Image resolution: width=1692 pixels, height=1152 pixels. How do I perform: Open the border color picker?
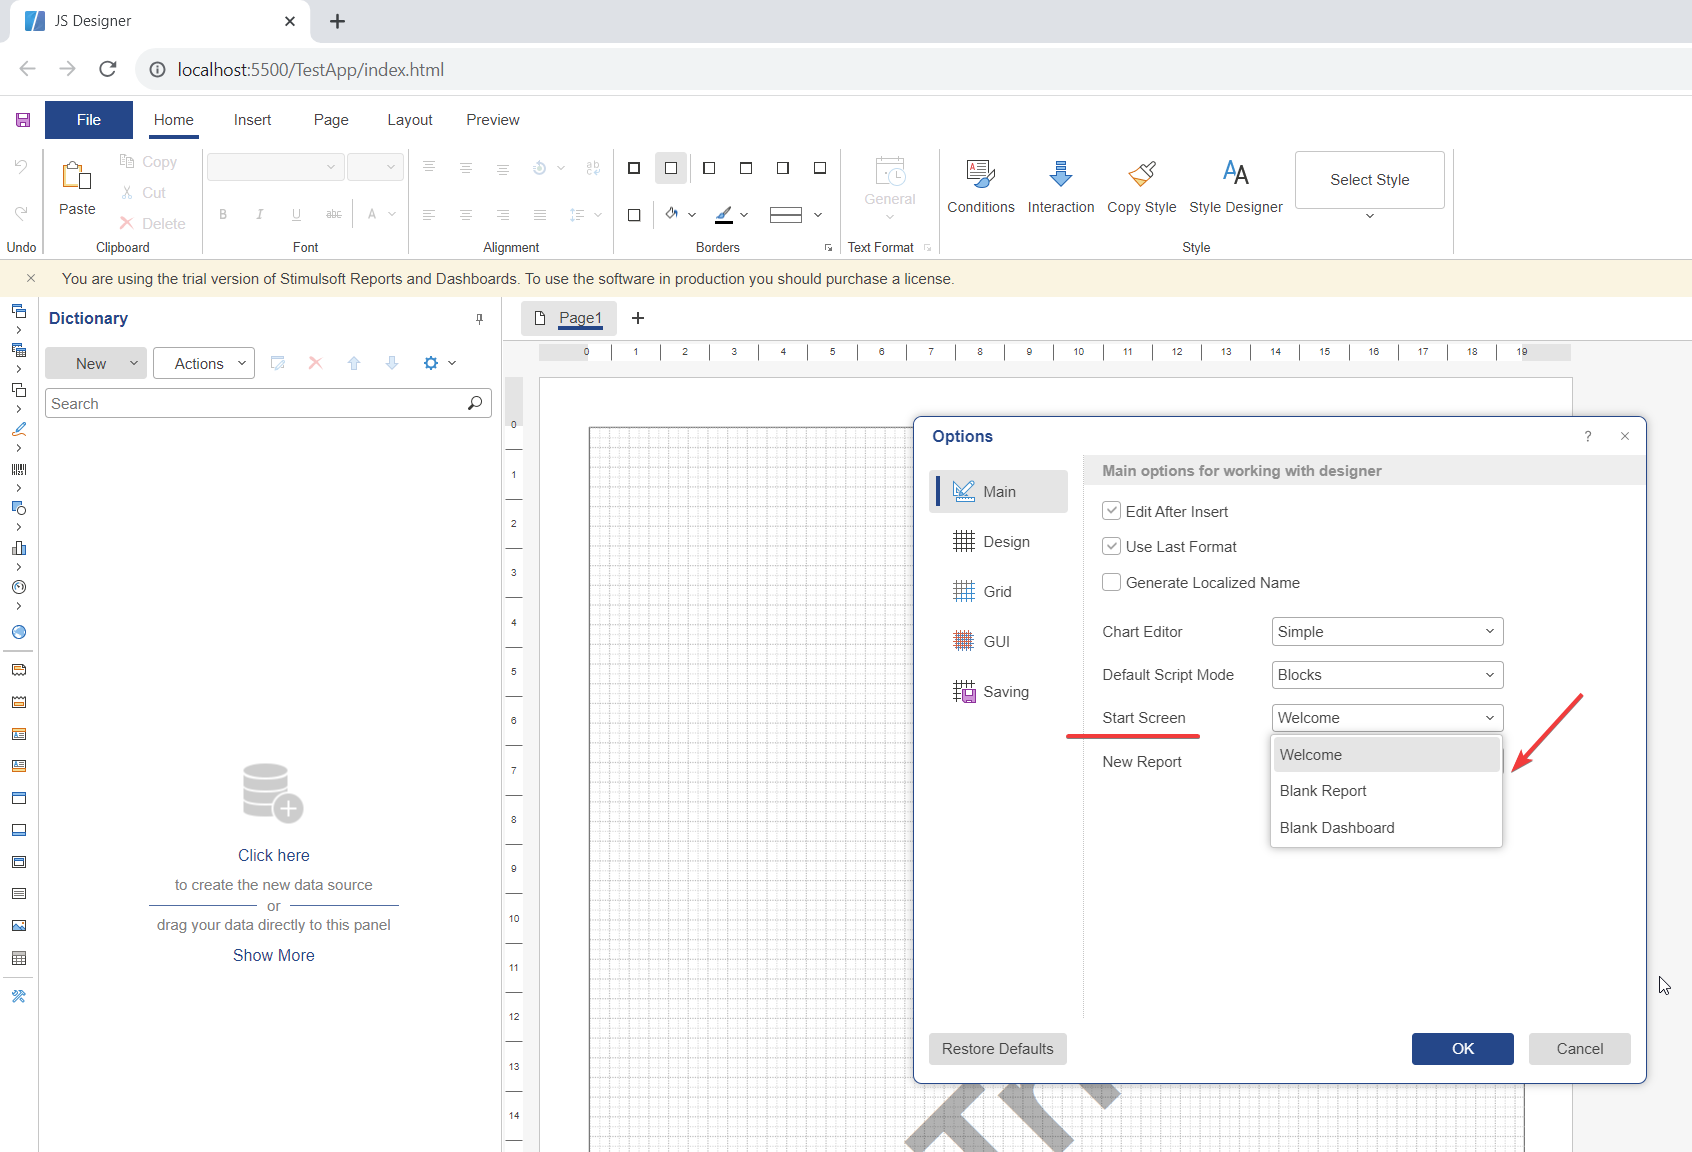(x=731, y=214)
